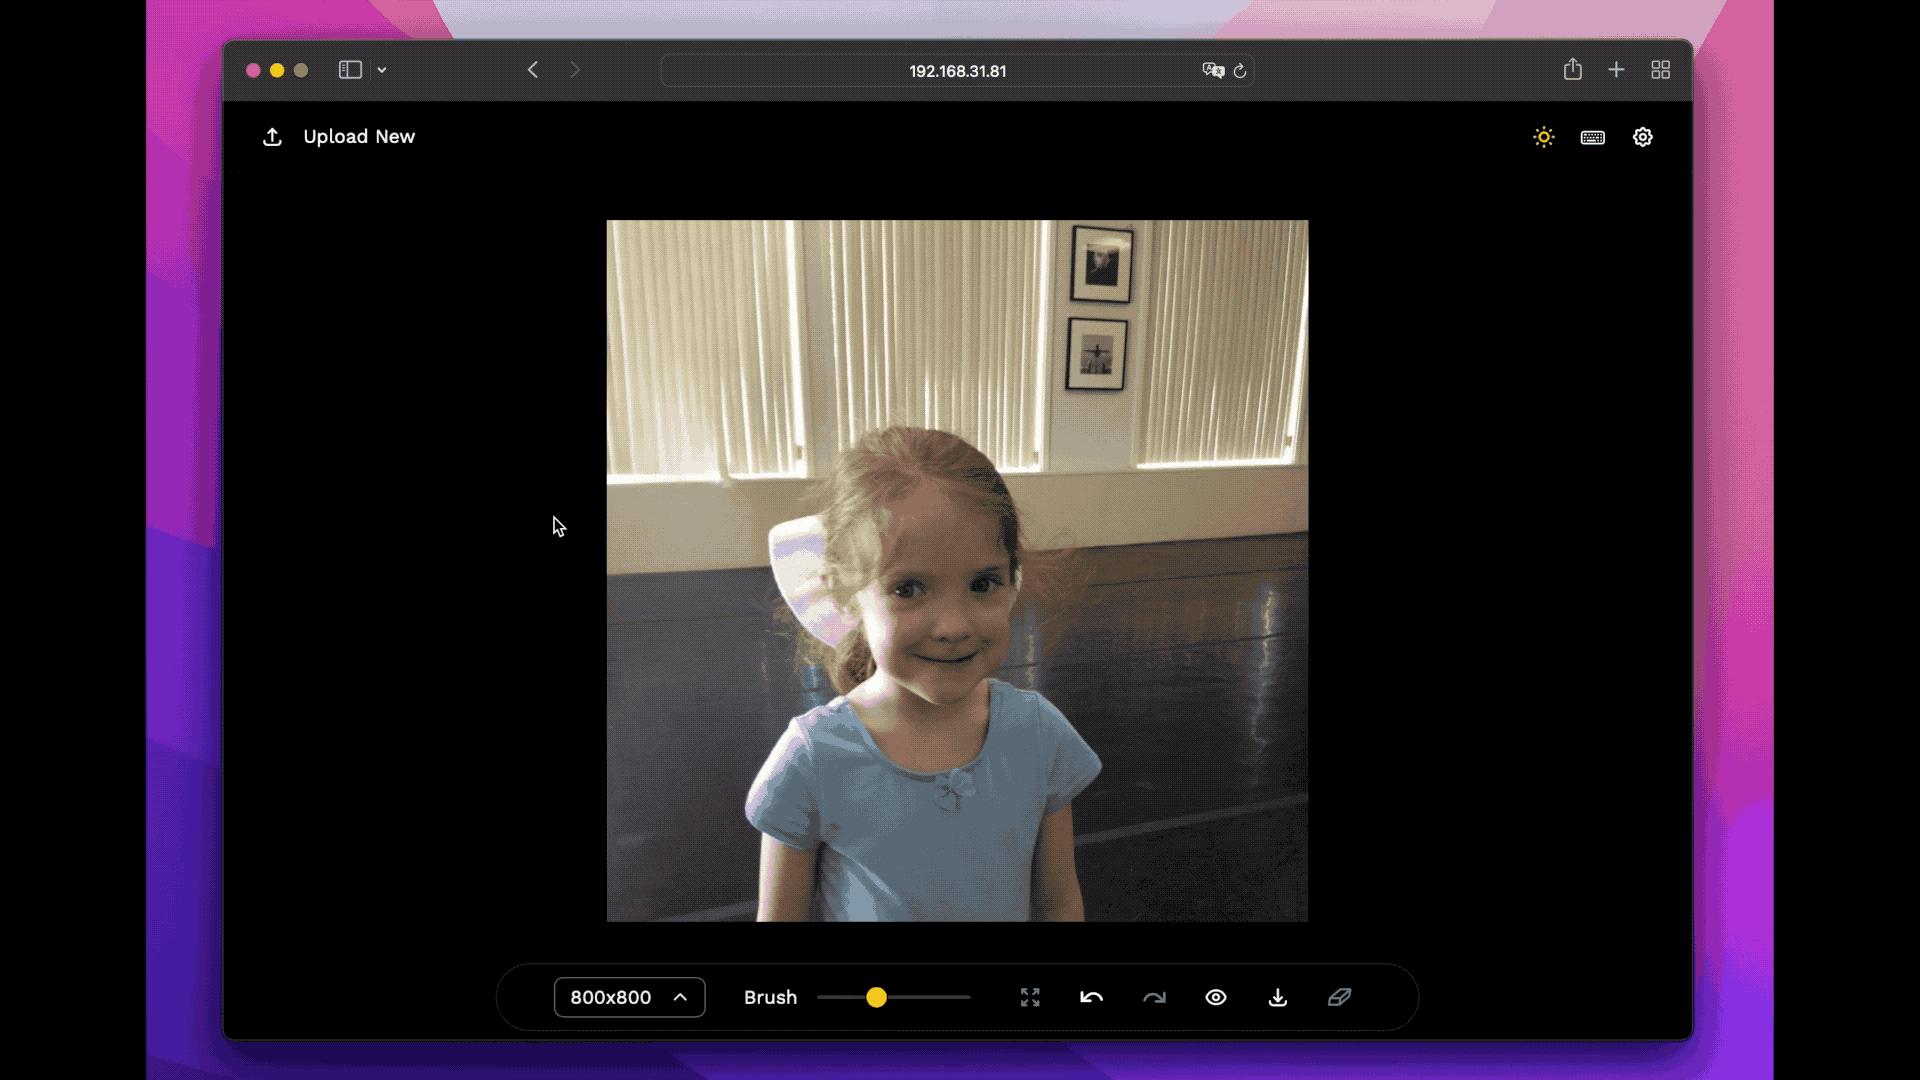Toggle the Safari sidebar button
This screenshot has width=1920, height=1080.
click(x=350, y=70)
